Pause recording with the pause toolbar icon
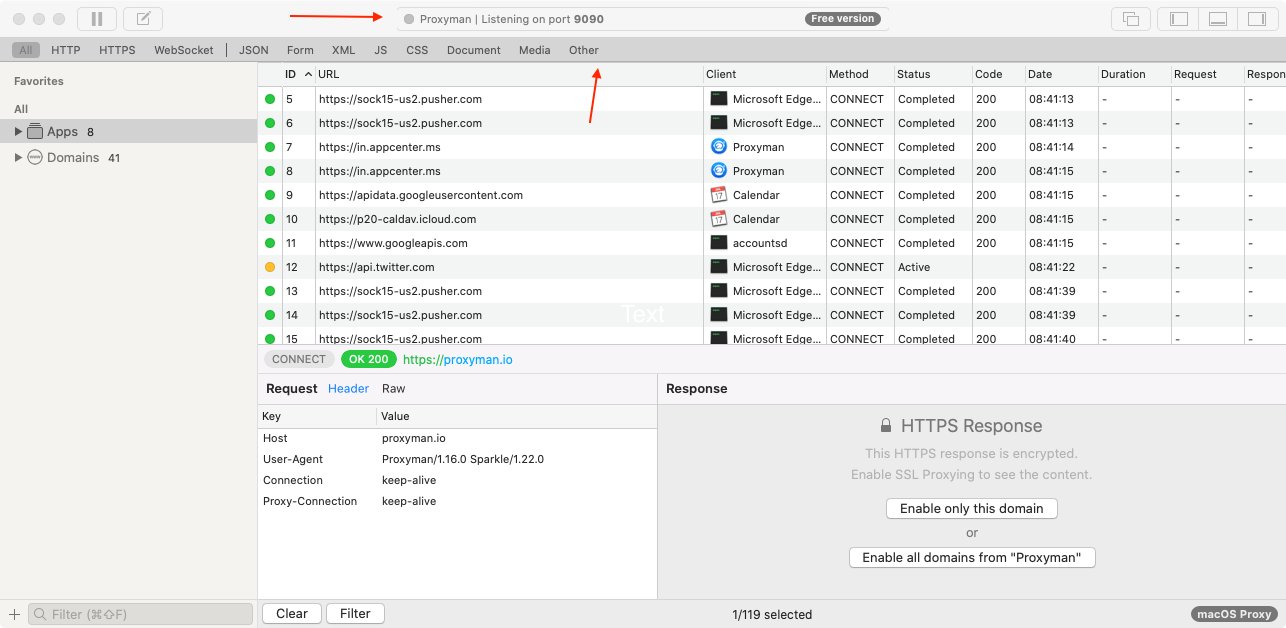The height and width of the screenshot is (628, 1286). tap(96, 18)
